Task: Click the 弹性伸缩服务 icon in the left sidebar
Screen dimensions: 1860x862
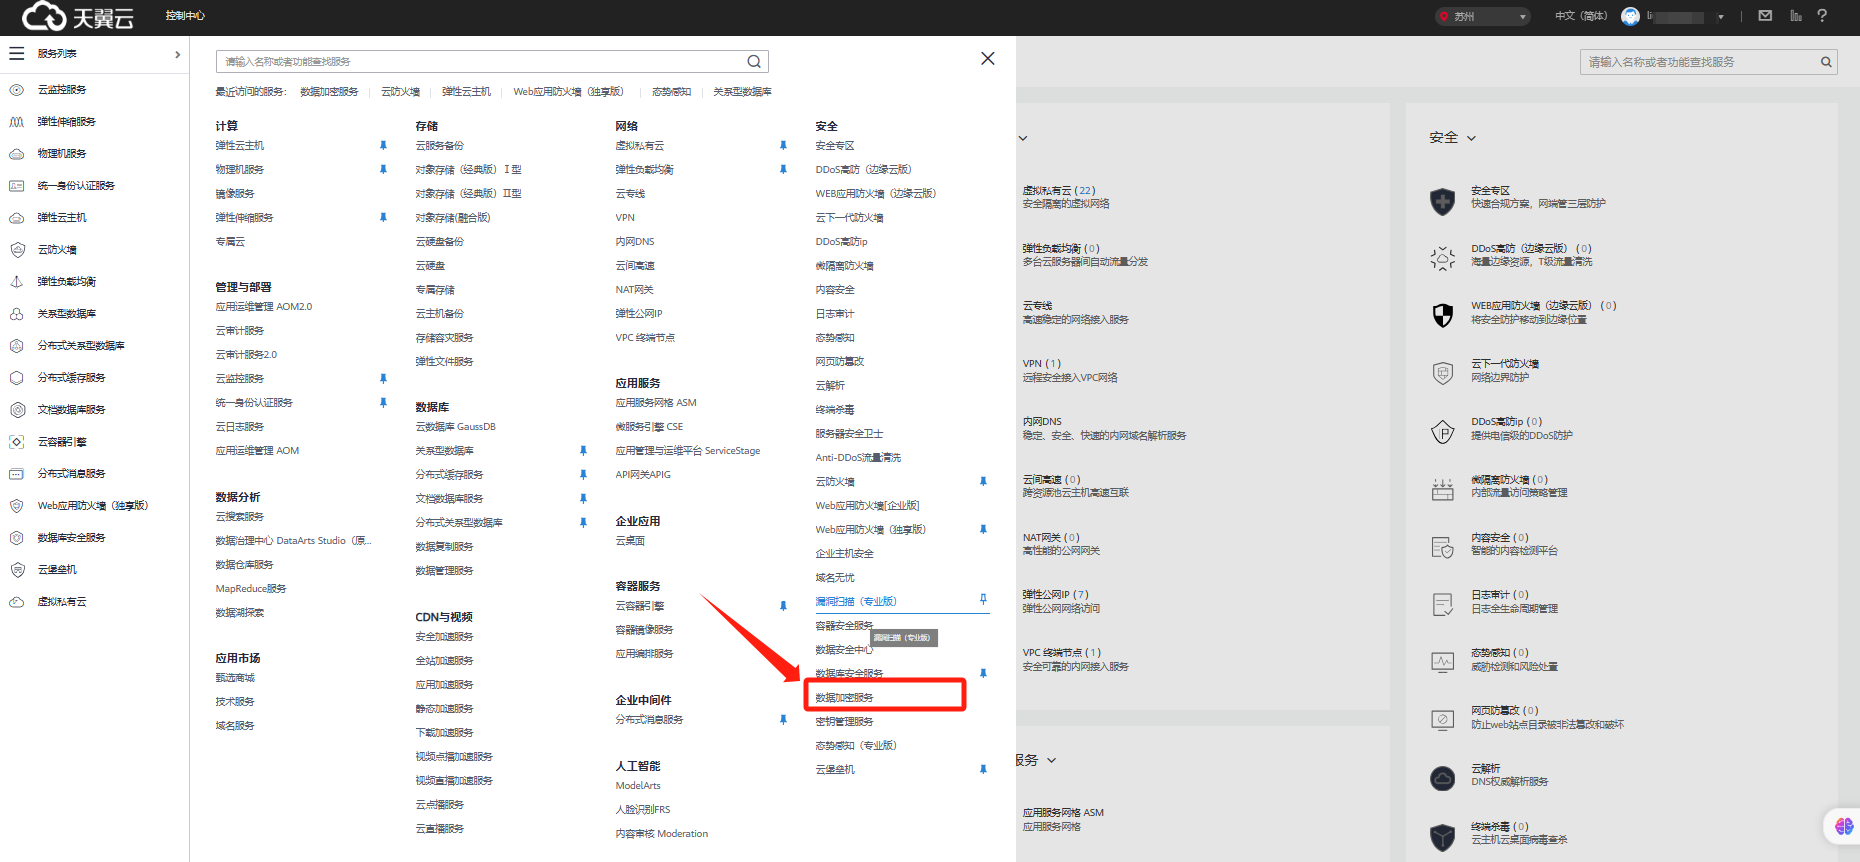Action: (x=17, y=122)
